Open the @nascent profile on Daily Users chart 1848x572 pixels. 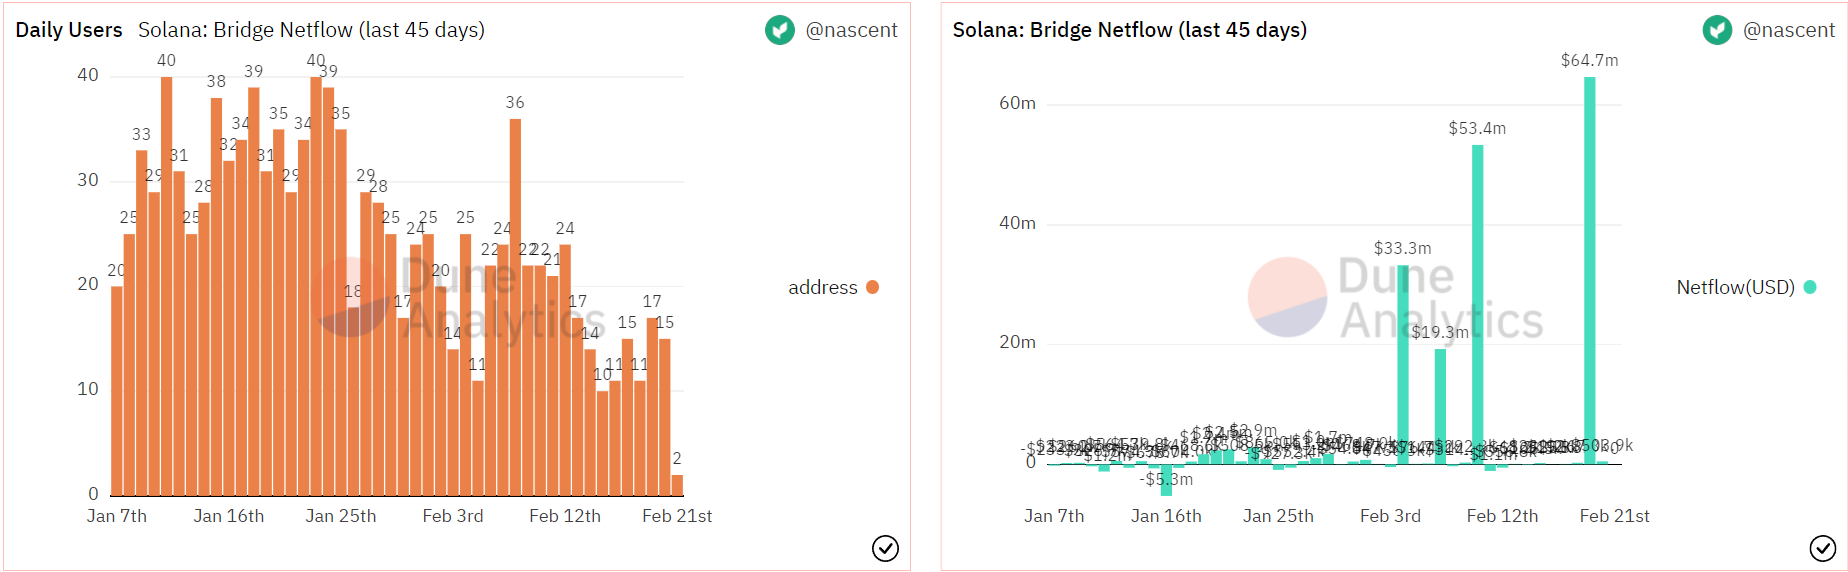tap(851, 30)
